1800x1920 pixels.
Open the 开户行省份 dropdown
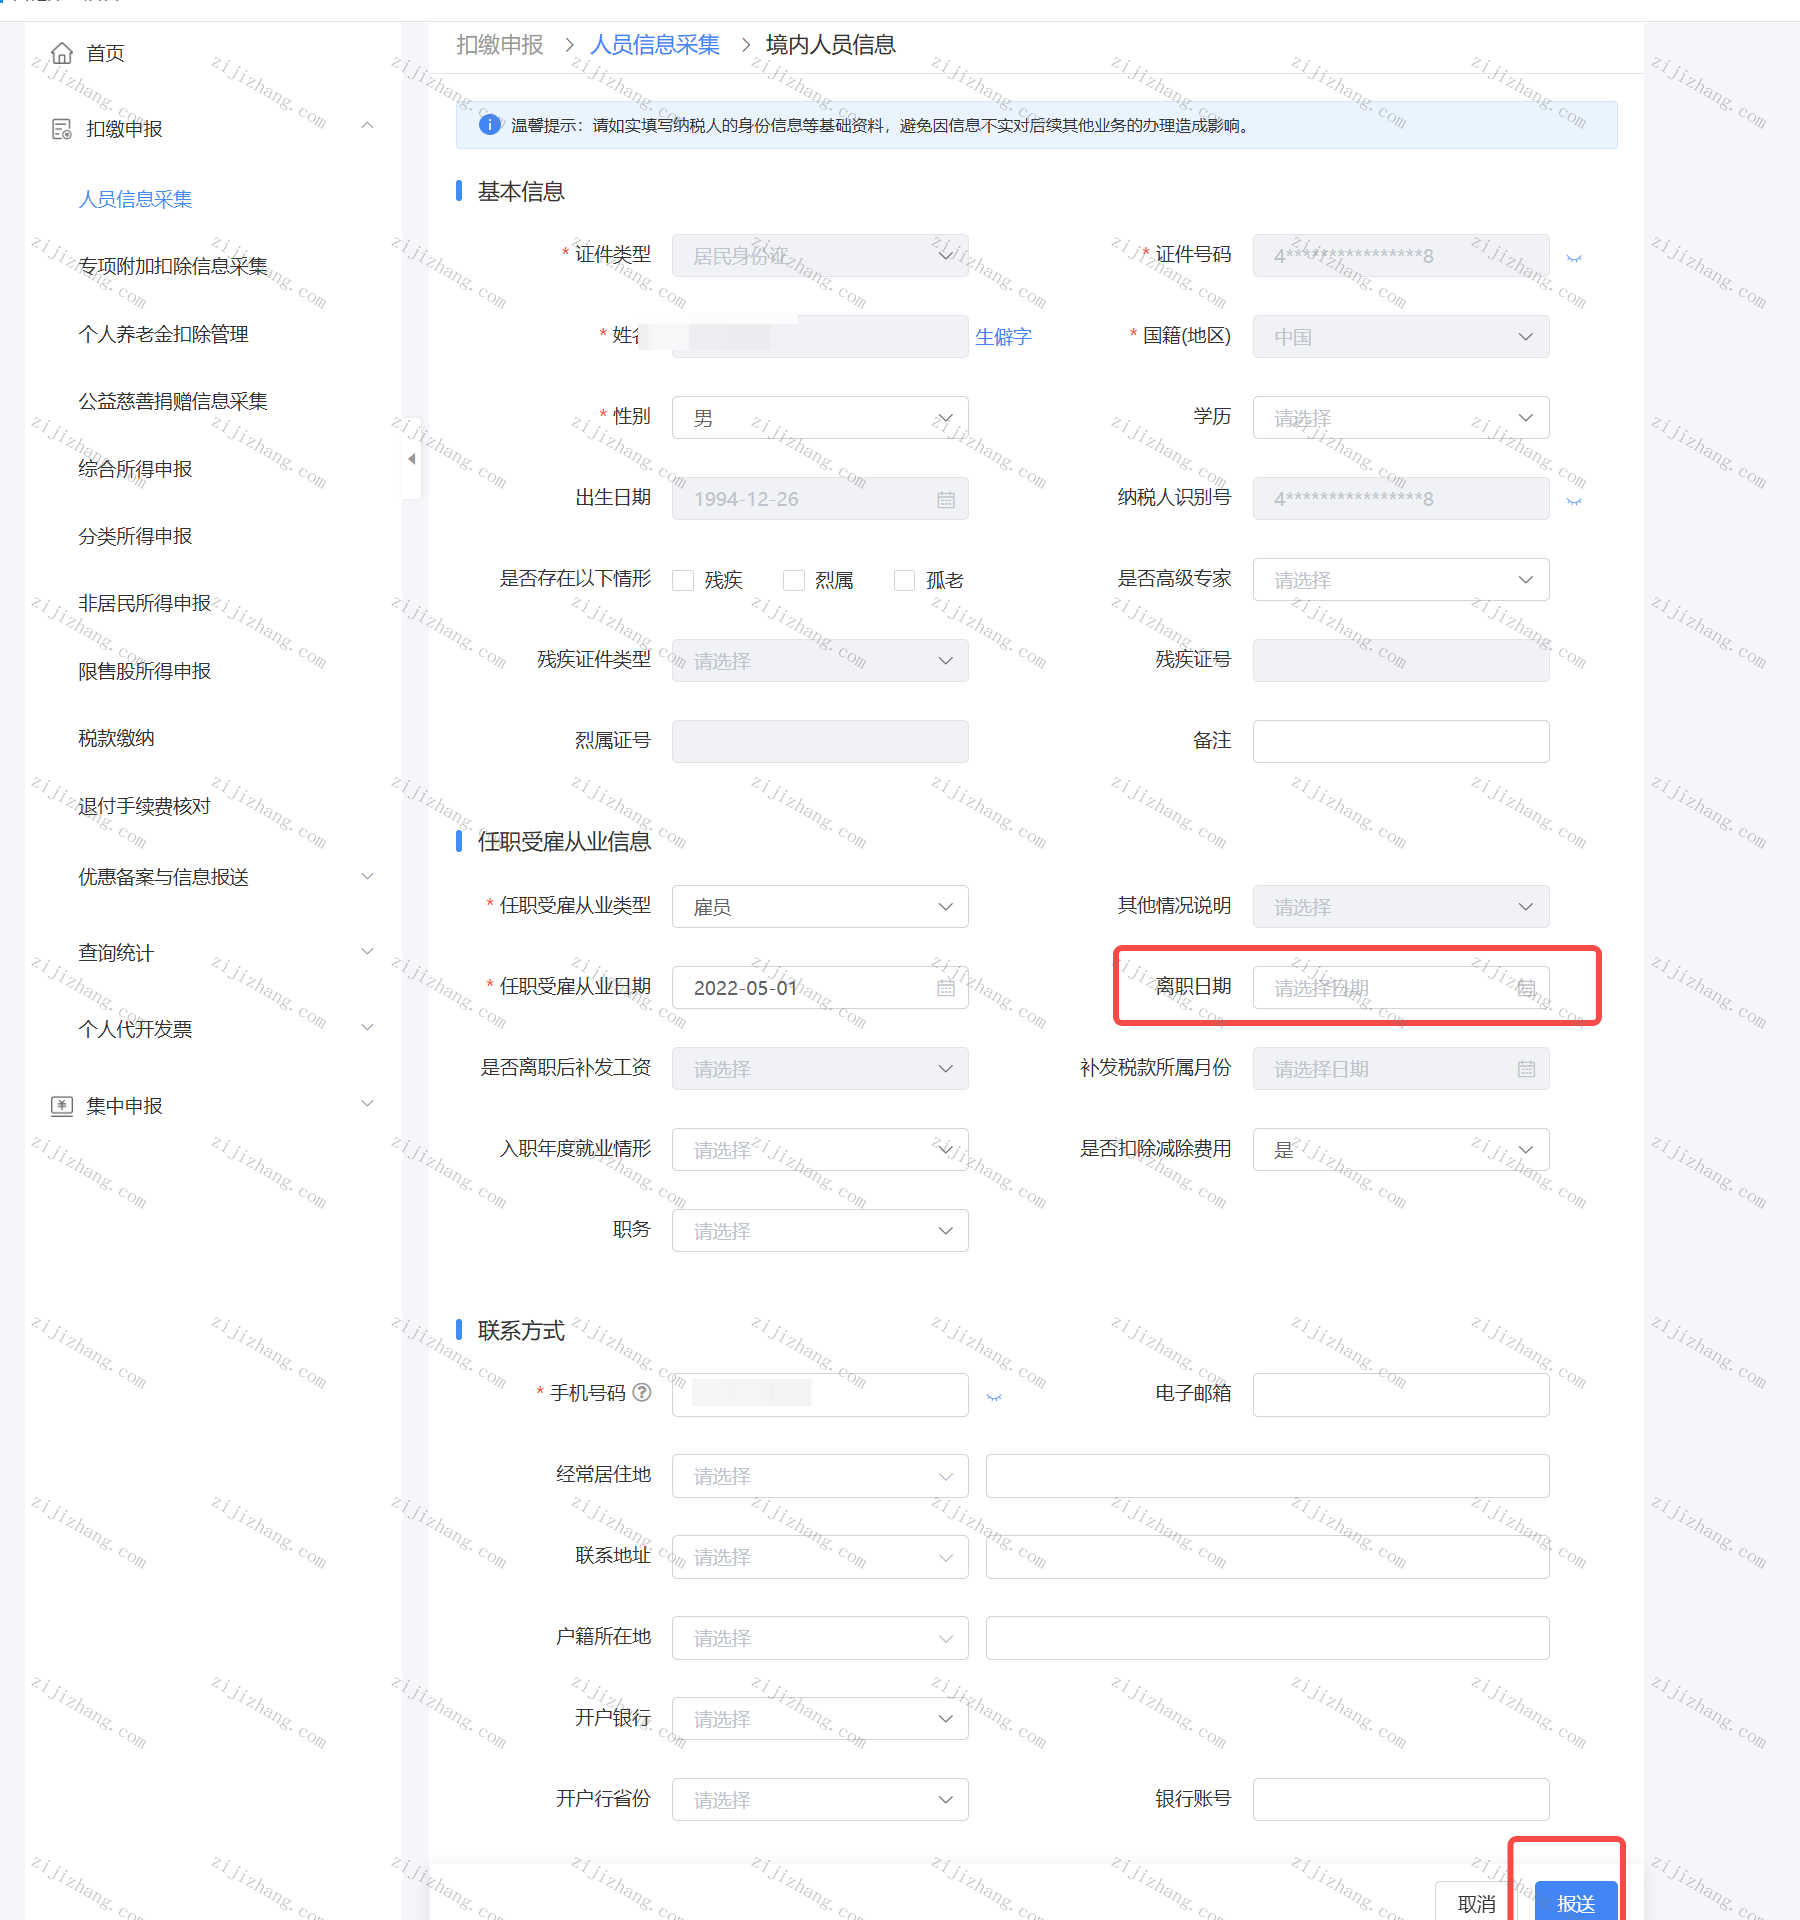[x=820, y=1800]
